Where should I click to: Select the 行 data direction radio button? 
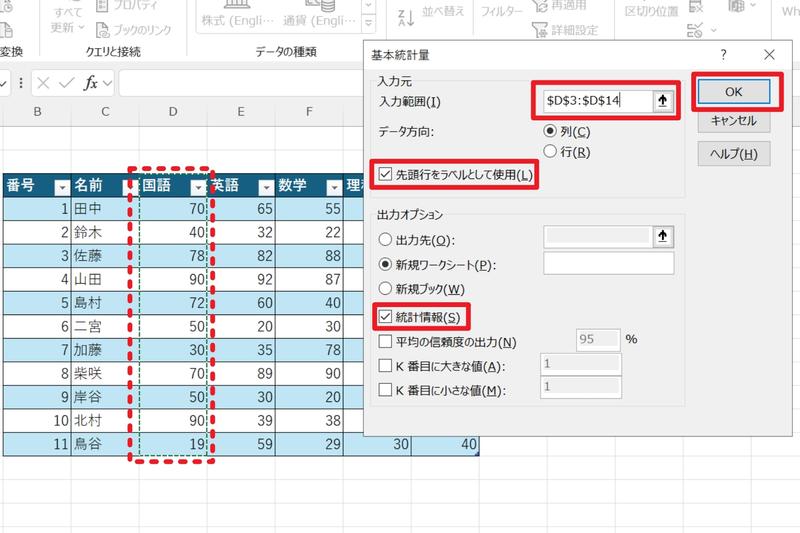pos(549,151)
